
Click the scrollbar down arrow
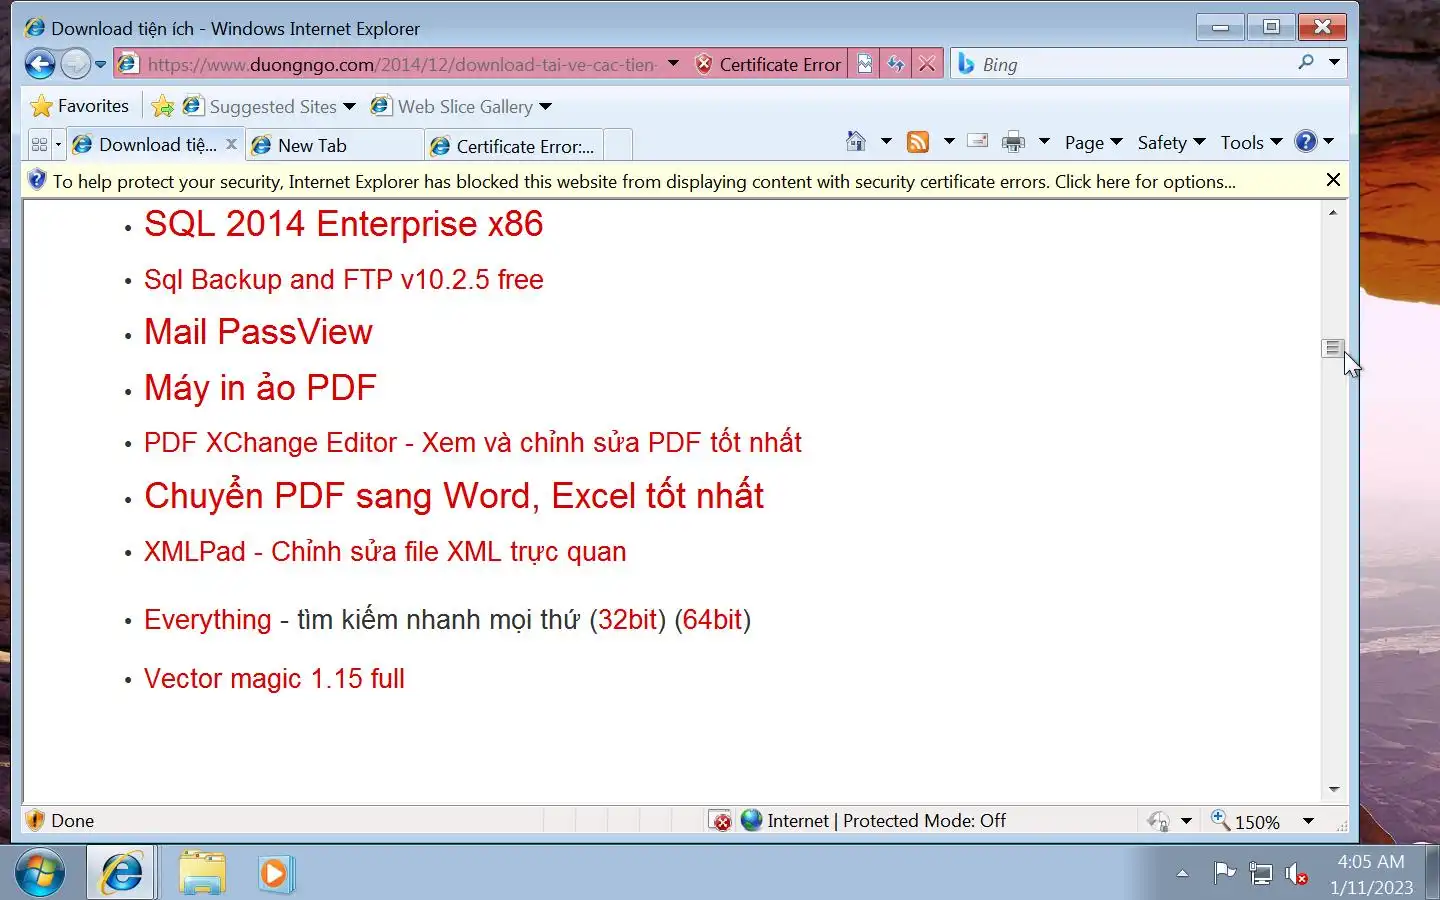[1333, 790]
